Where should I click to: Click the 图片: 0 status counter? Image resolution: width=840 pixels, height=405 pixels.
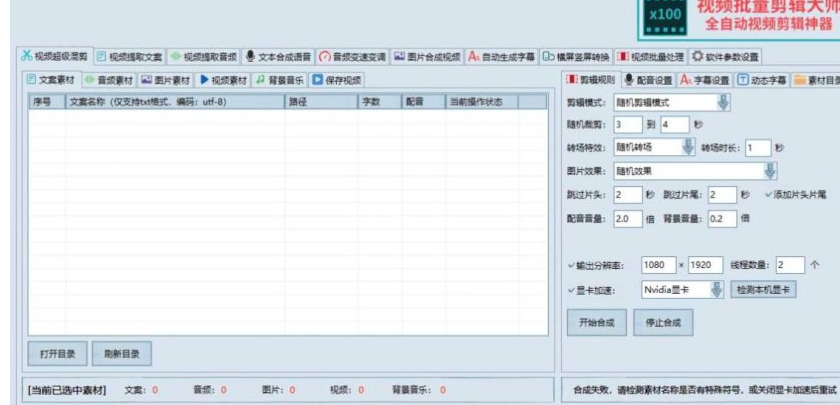(279, 390)
